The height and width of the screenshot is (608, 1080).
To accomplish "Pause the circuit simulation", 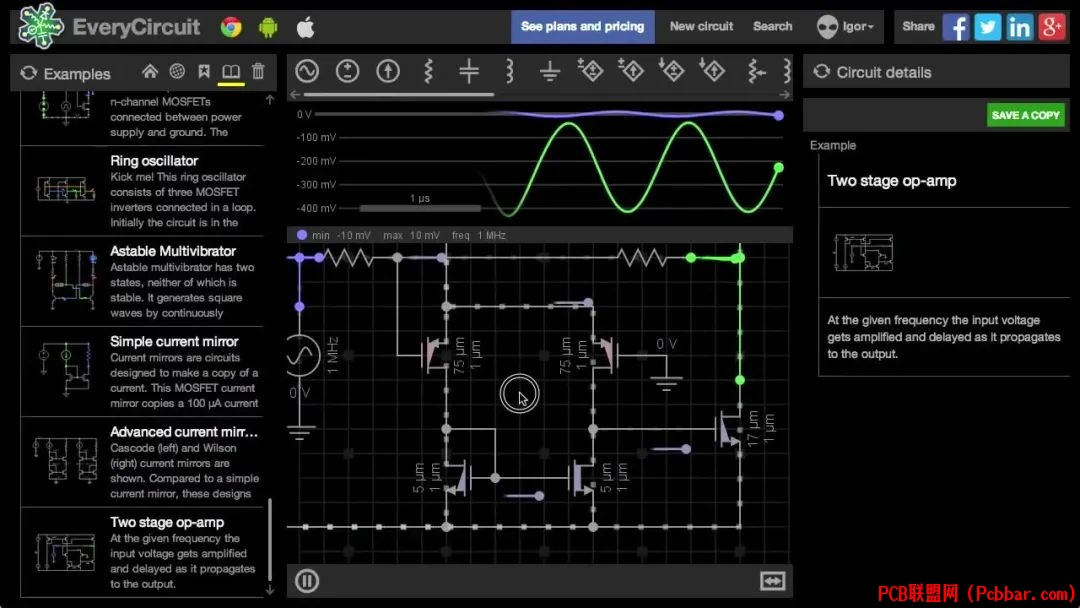I will (307, 581).
